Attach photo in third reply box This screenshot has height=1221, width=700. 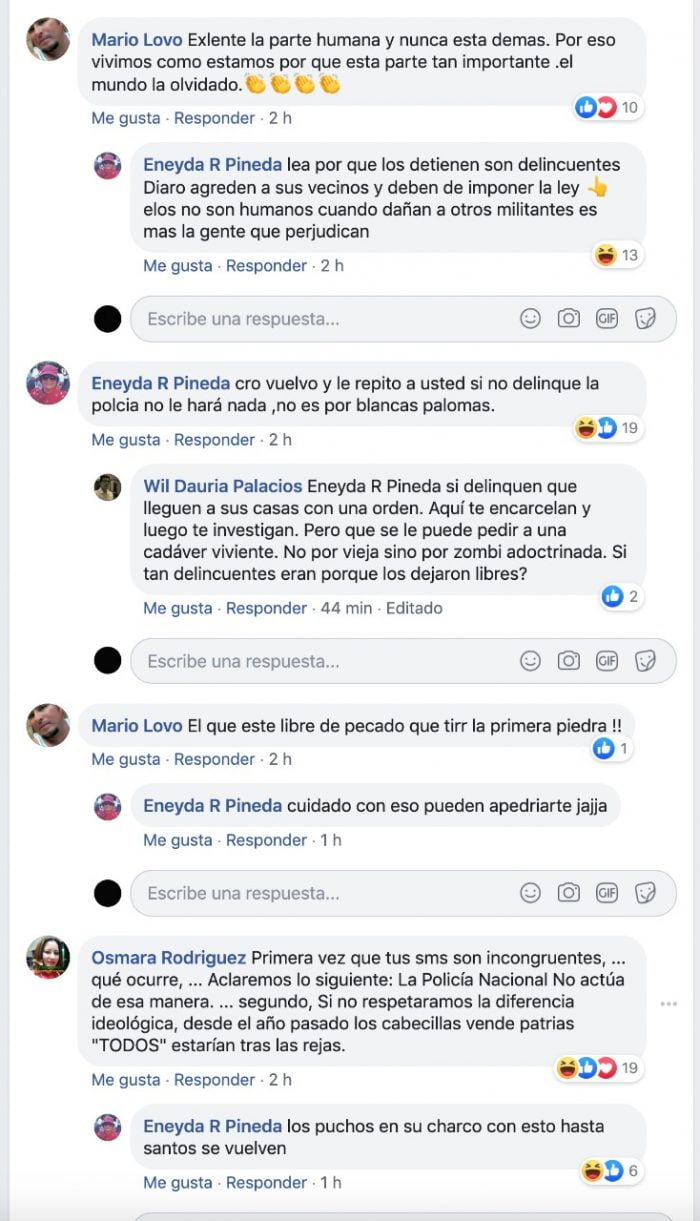(x=569, y=893)
